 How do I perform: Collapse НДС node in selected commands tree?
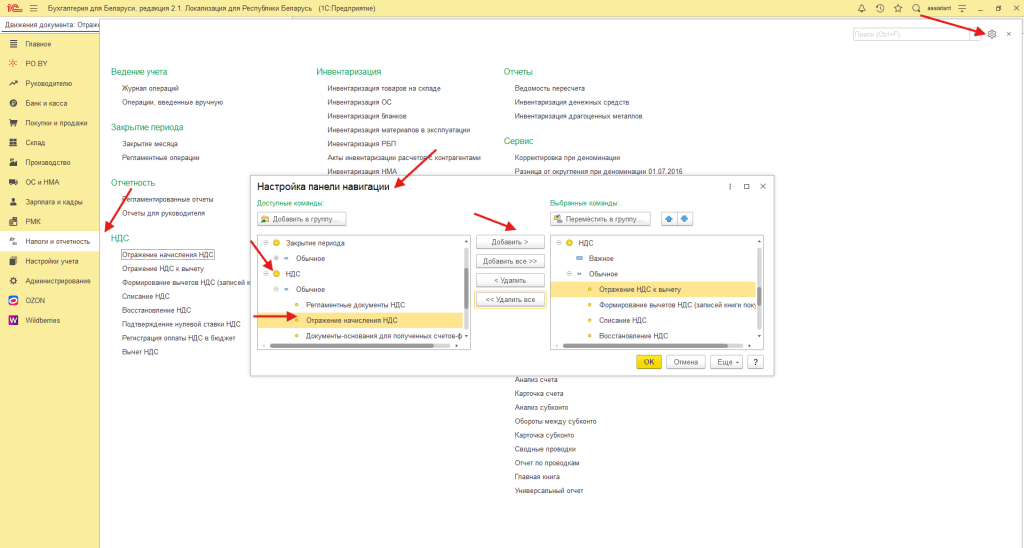click(558, 243)
